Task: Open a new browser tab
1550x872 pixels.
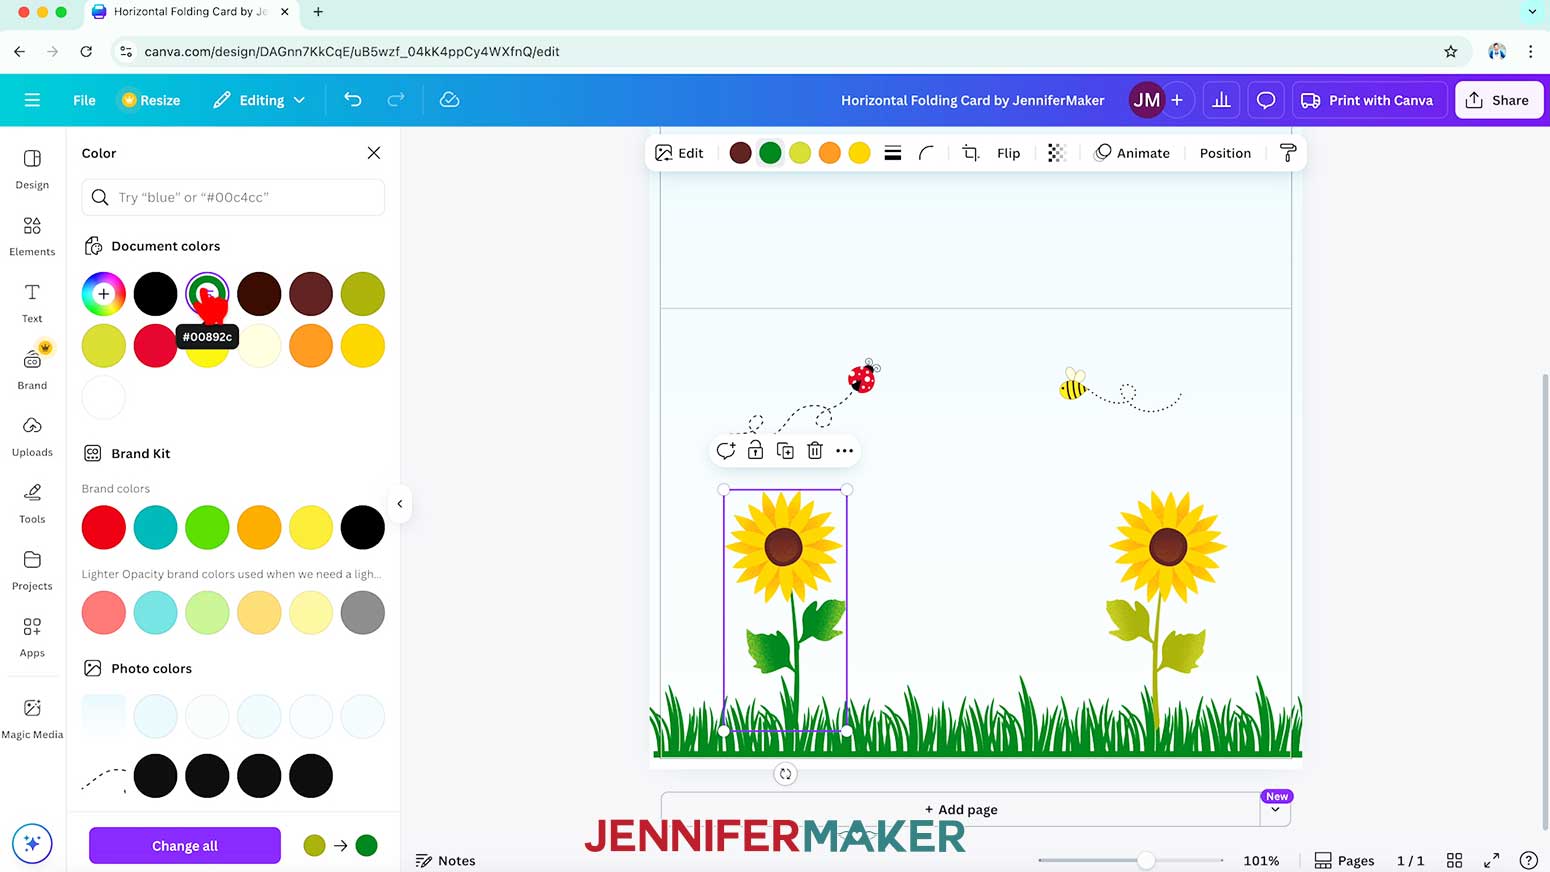Action: pos(318,12)
